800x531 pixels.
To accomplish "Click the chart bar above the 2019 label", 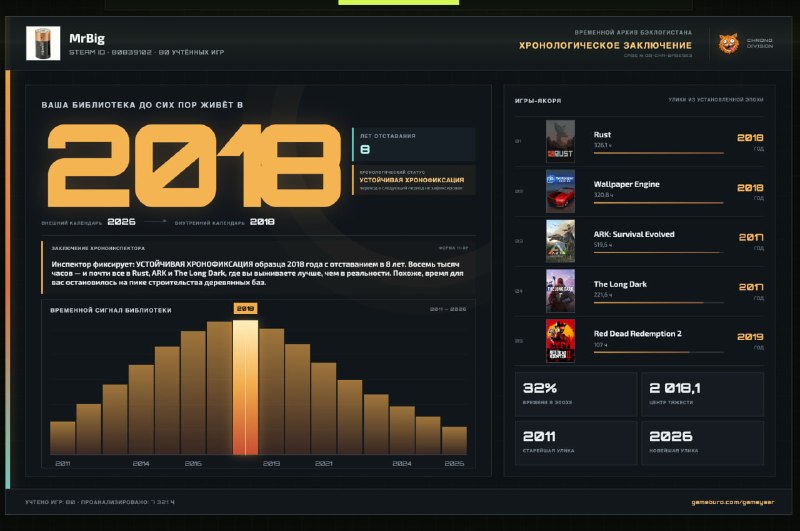I will [271, 391].
